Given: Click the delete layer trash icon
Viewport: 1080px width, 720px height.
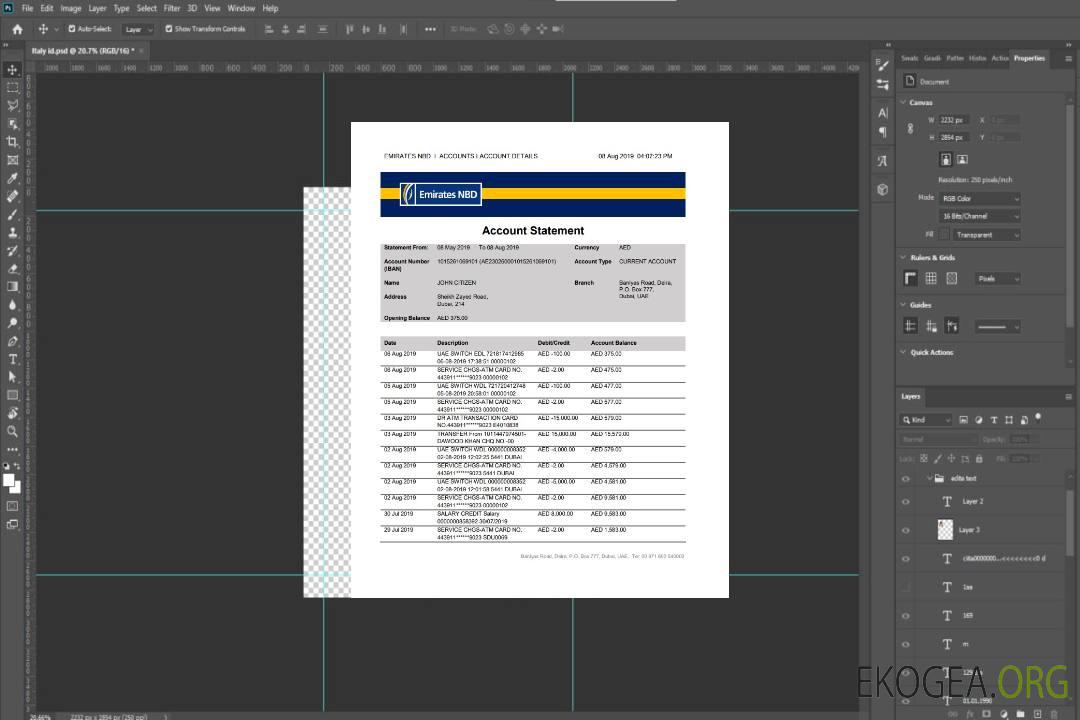Looking at the screenshot, I should click(1055, 714).
